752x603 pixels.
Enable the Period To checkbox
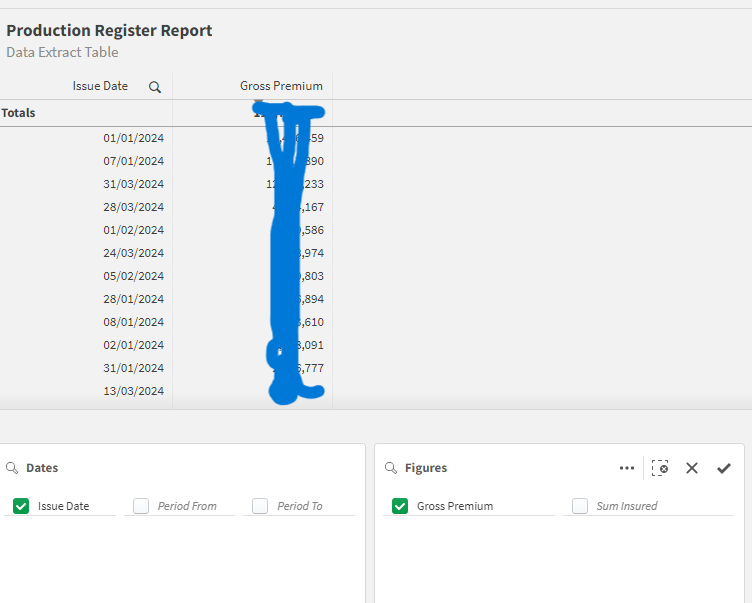coord(260,506)
